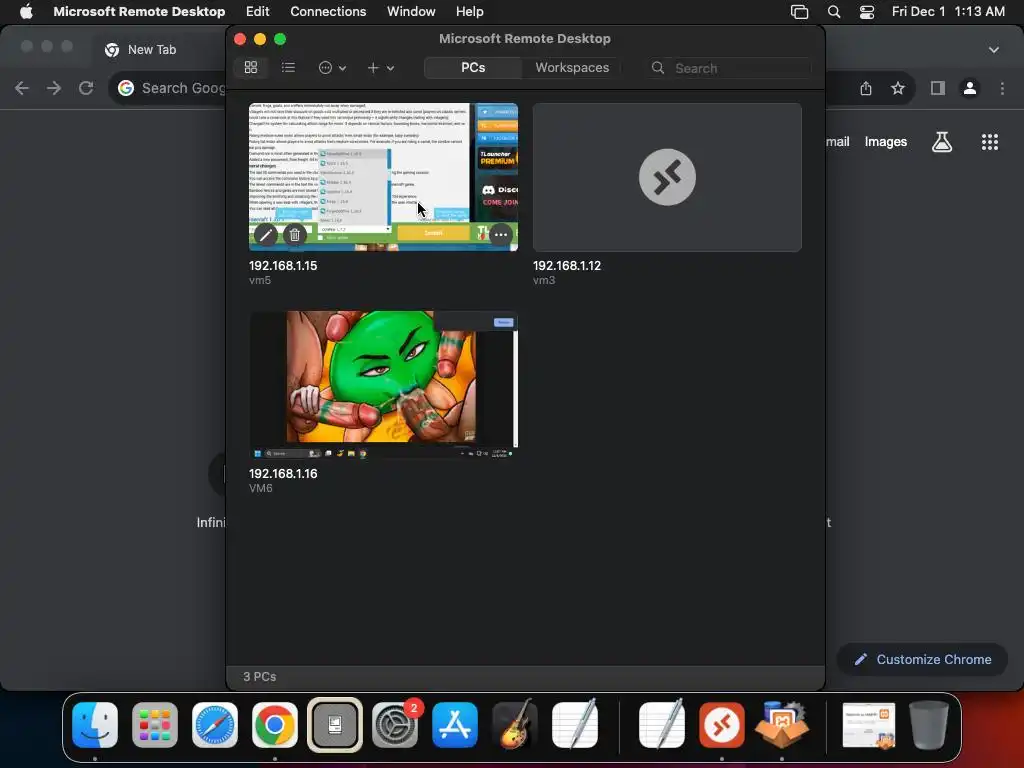The image size is (1024, 768).
Task: Open Google Chrome from the Dock
Action: (x=275, y=725)
